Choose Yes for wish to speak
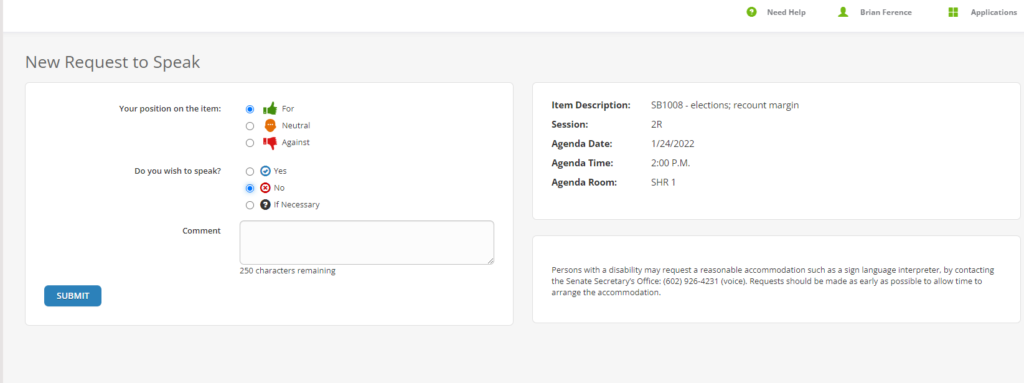1024x383 pixels. point(249,171)
